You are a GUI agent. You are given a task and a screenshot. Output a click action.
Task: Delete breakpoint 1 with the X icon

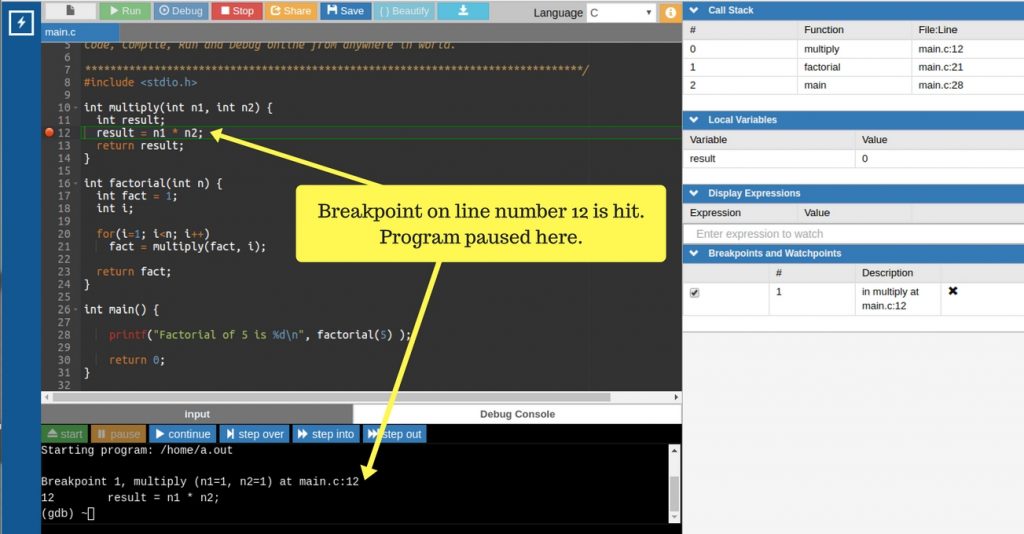point(952,291)
